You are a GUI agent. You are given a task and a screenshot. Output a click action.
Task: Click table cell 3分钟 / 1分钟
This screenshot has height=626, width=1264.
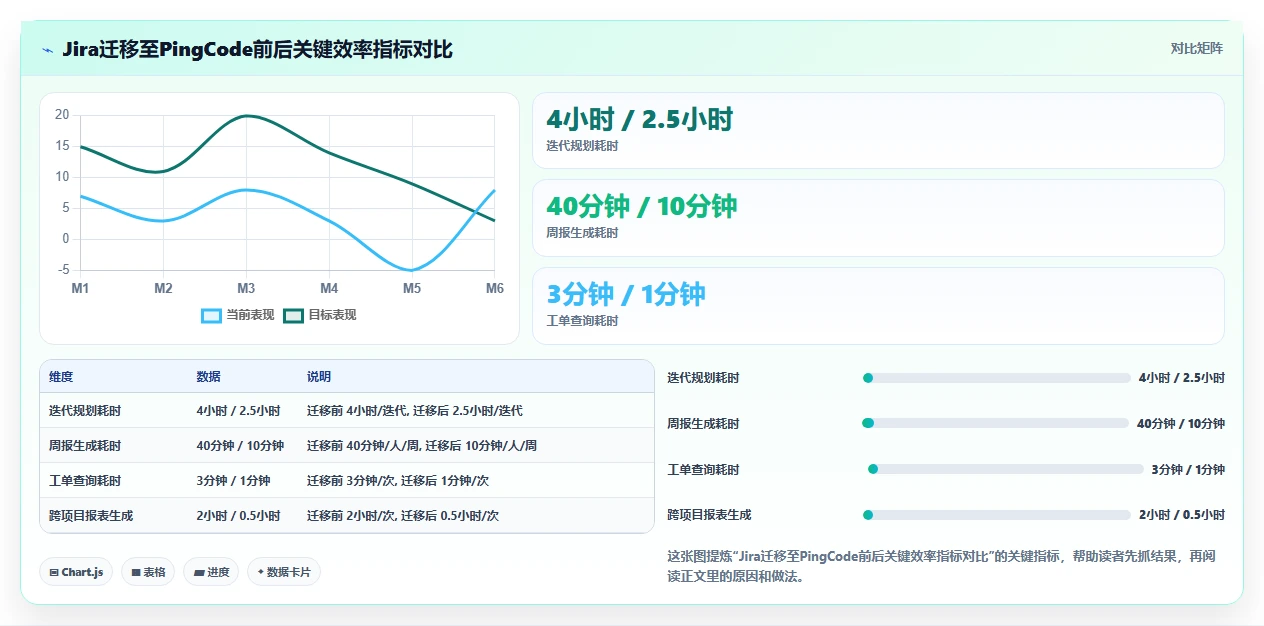[233, 481]
